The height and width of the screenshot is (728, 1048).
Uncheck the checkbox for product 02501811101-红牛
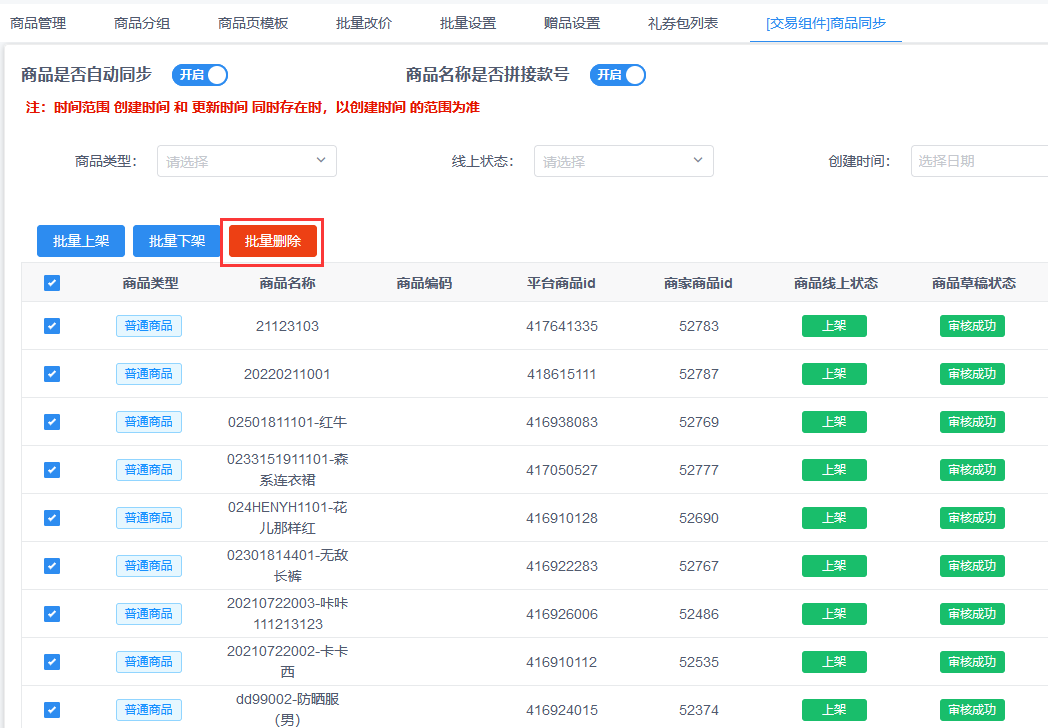[x=52, y=422]
